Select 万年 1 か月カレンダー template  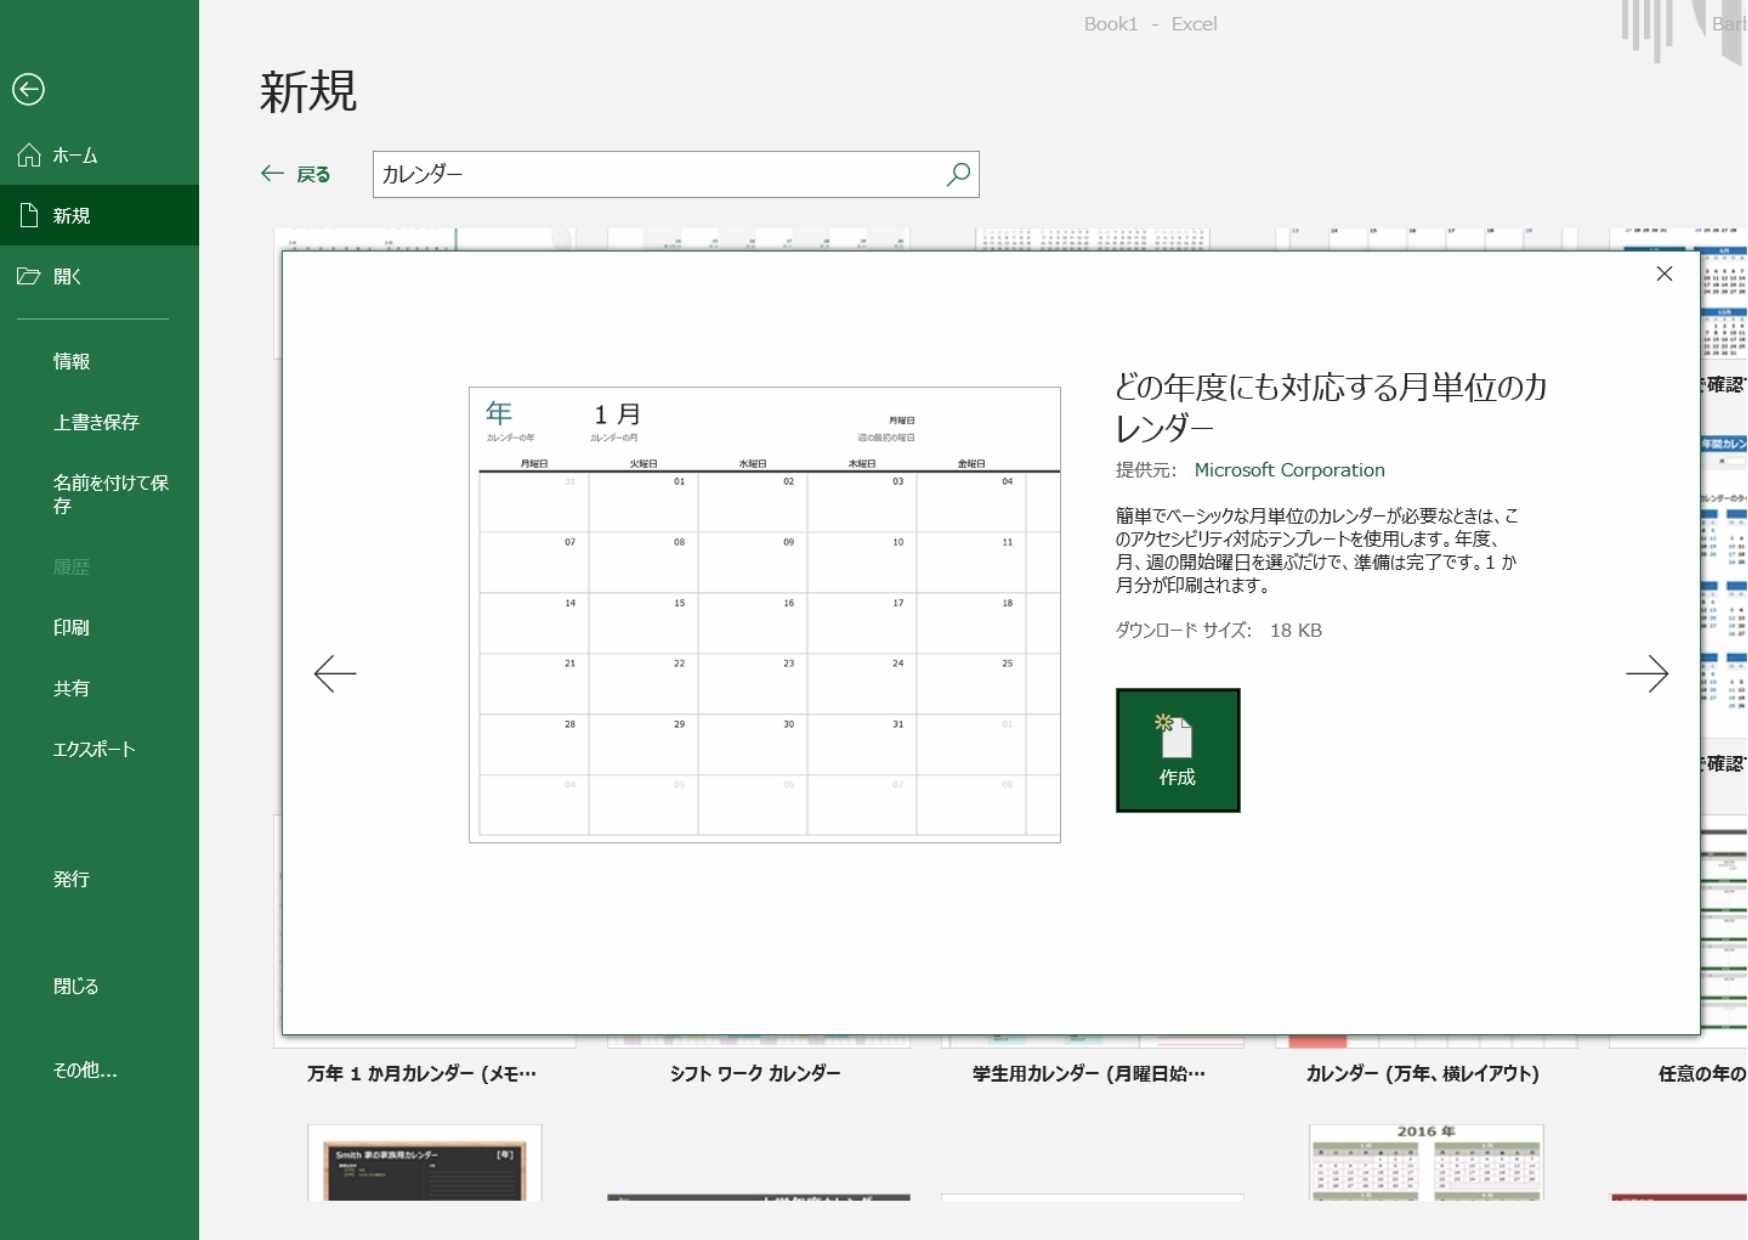pyautogui.click(x=421, y=1073)
